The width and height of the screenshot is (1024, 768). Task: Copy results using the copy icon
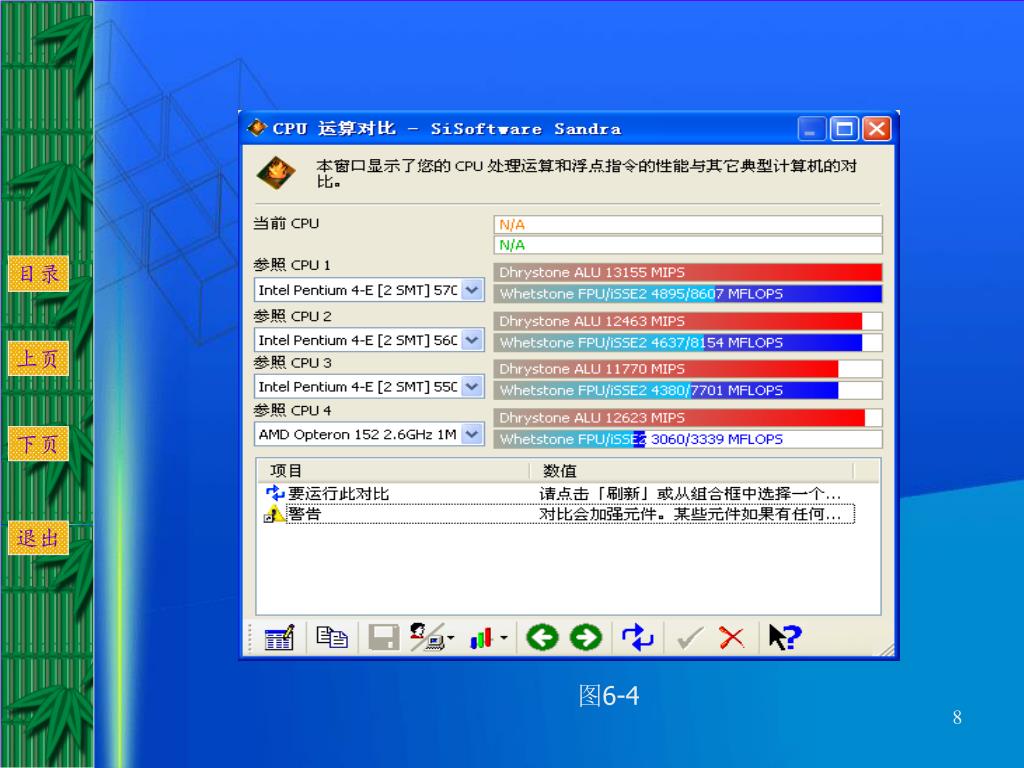pyautogui.click(x=332, y=637)
